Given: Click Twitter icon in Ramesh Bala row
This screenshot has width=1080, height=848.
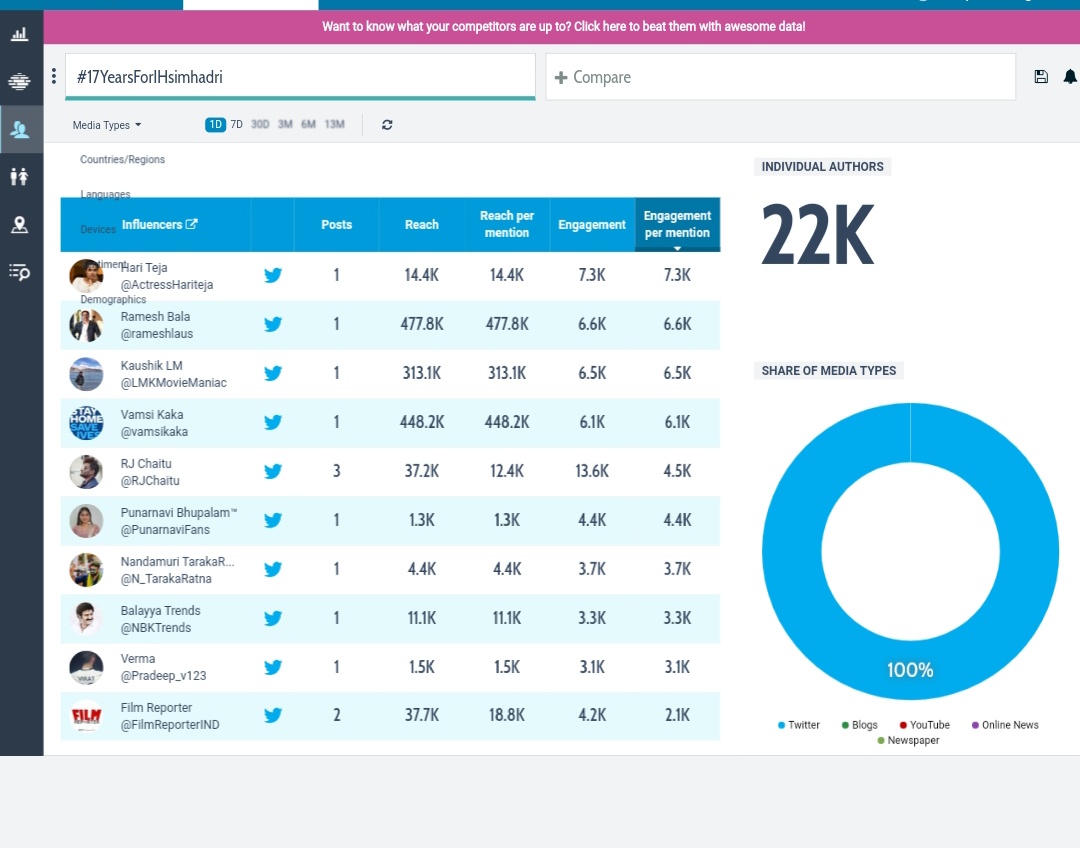Looking at the screenshot, I should pyautogui.click(x=273, y=324).
